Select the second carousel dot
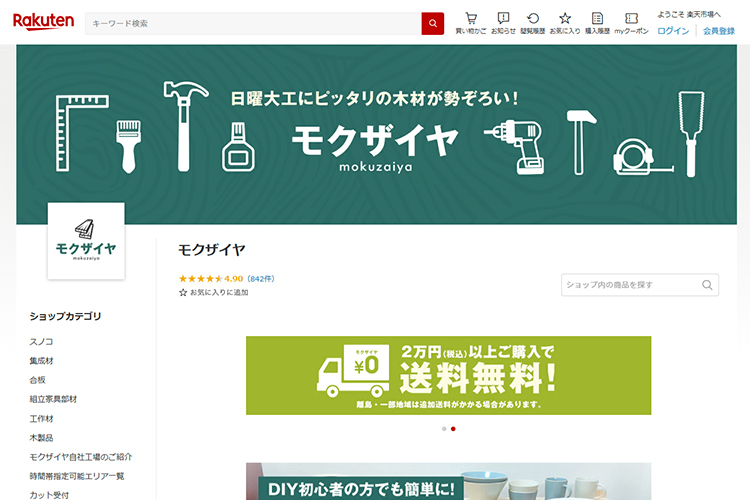The height and width of the screenshot is (500, 750). (453, 428)
